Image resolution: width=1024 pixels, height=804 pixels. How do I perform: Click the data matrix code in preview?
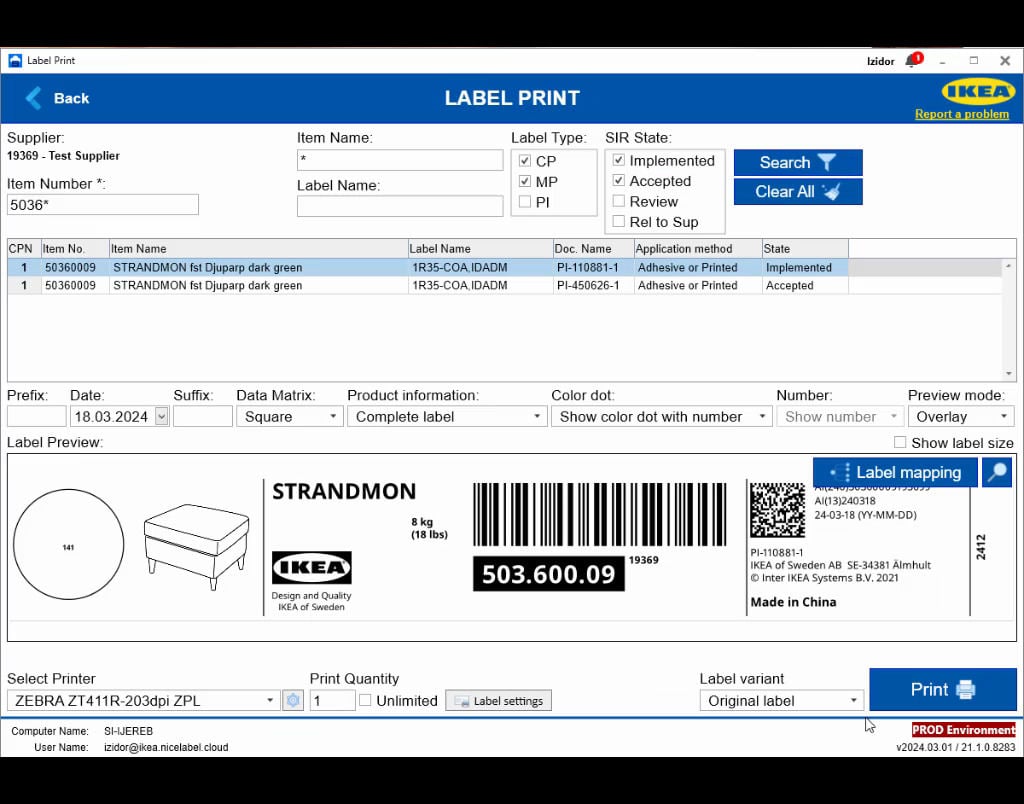click(x=777, y=510)
